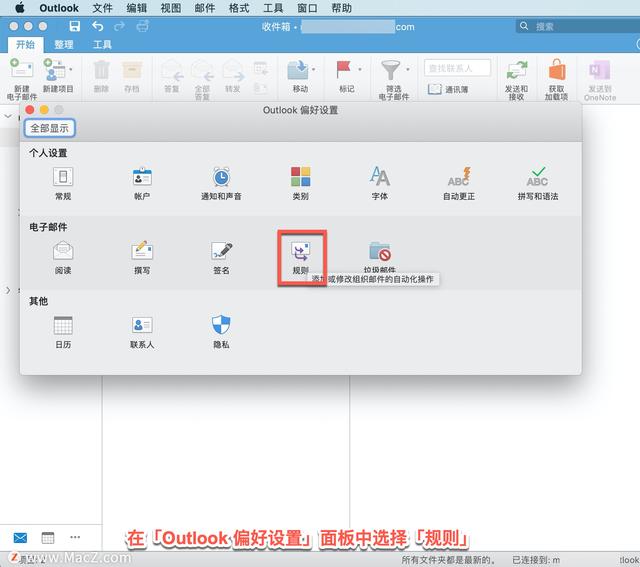Click 全部显示 show all button

[x=49, y=128]
